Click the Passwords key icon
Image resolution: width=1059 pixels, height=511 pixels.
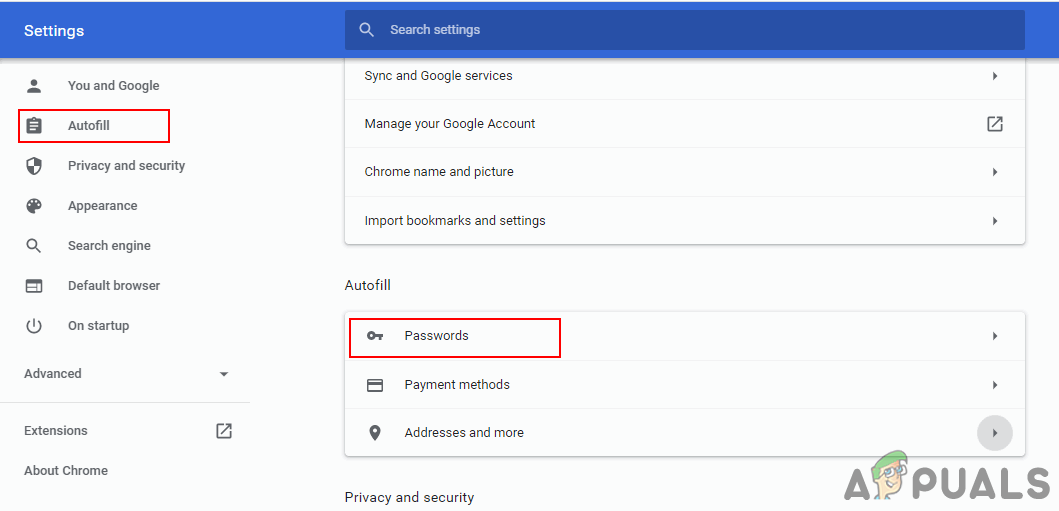(x=375, y=336)
